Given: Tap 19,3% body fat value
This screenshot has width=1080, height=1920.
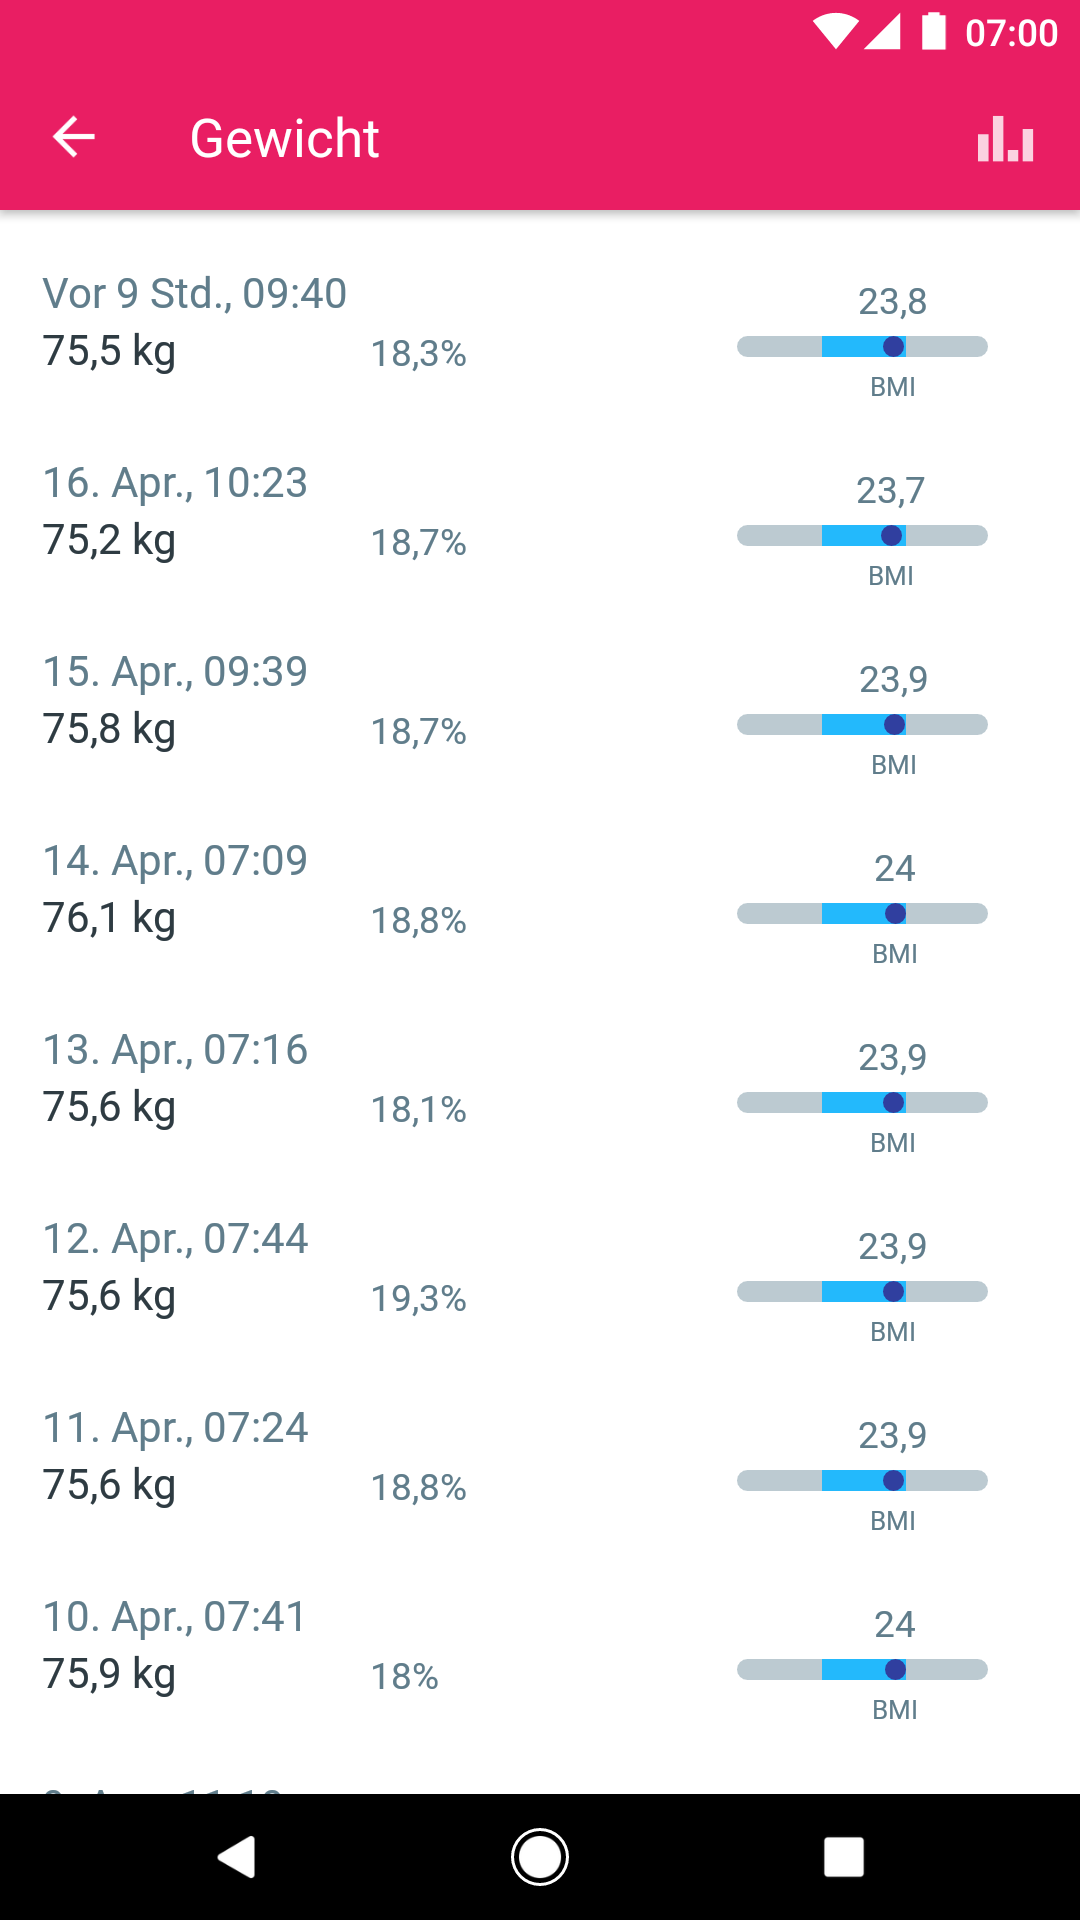Looking at the screenshot, I should [x=418, y=1299].
